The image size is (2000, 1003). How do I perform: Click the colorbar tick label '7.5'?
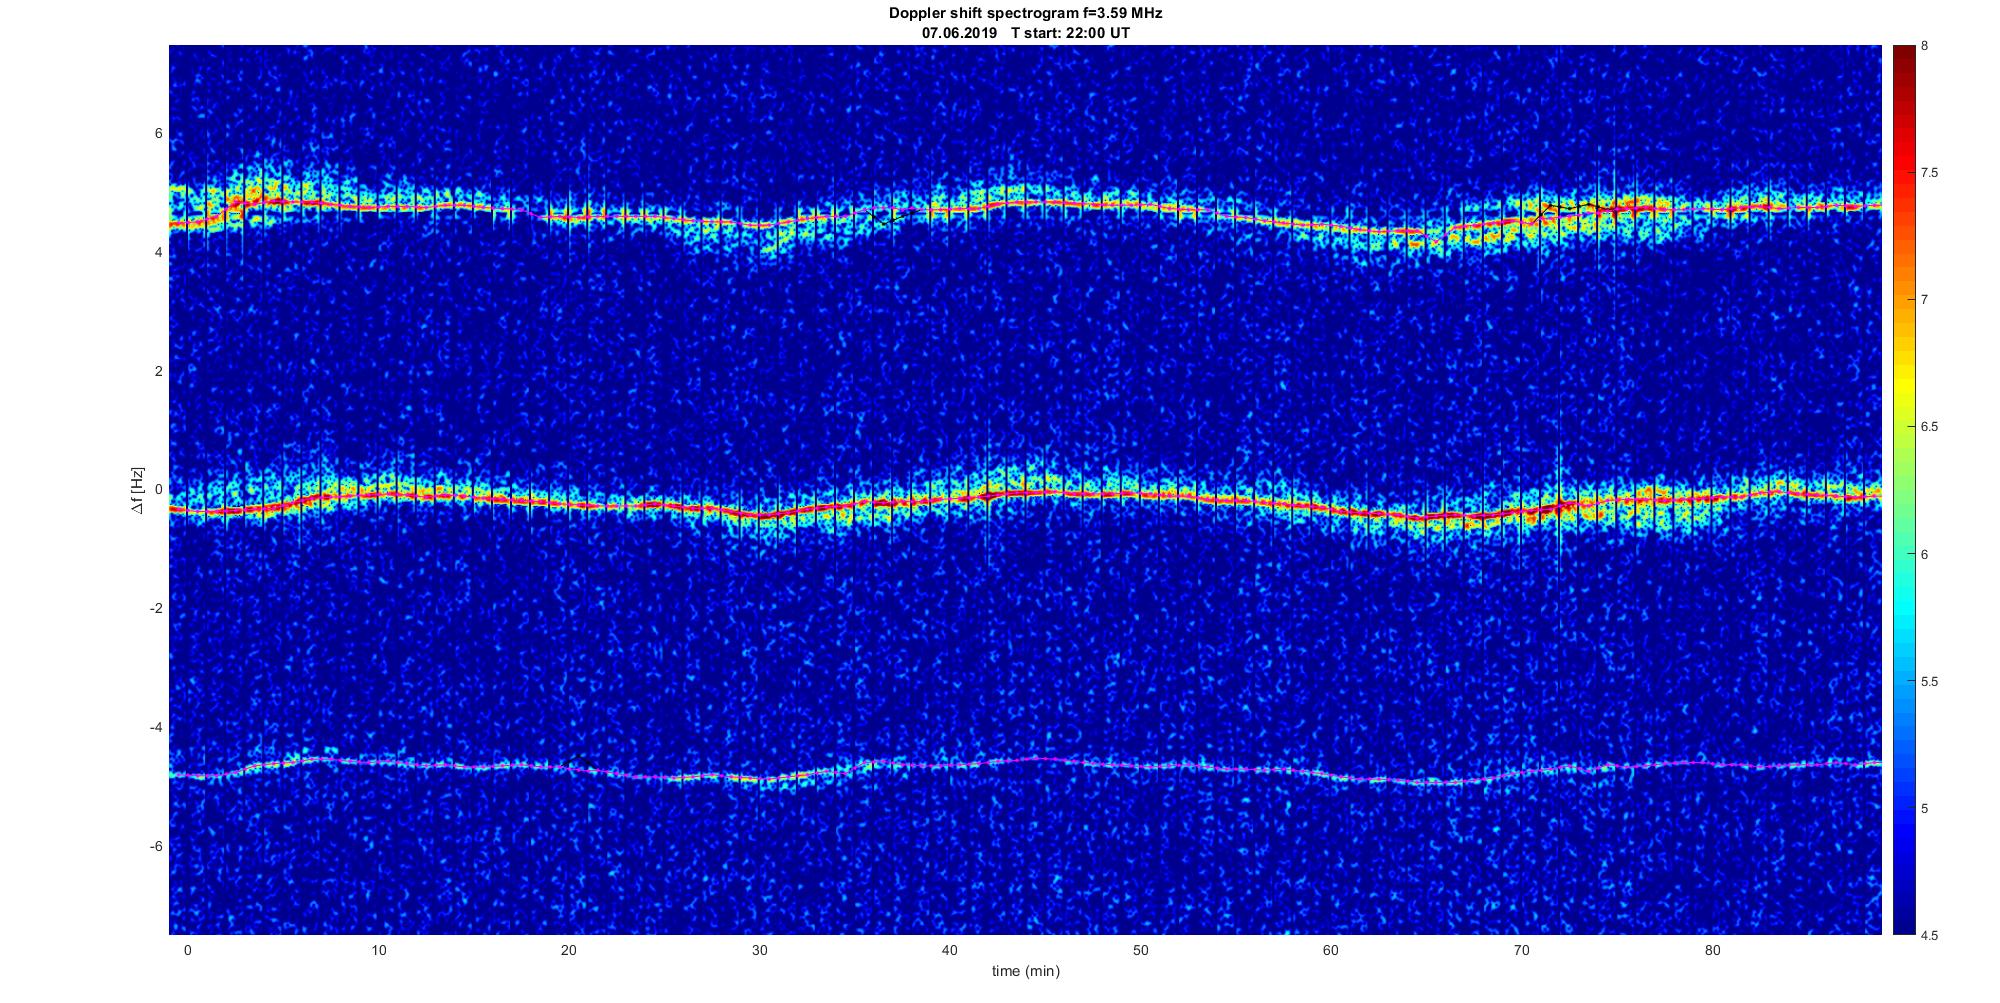pyautogui.click(x=1929, y=173)
